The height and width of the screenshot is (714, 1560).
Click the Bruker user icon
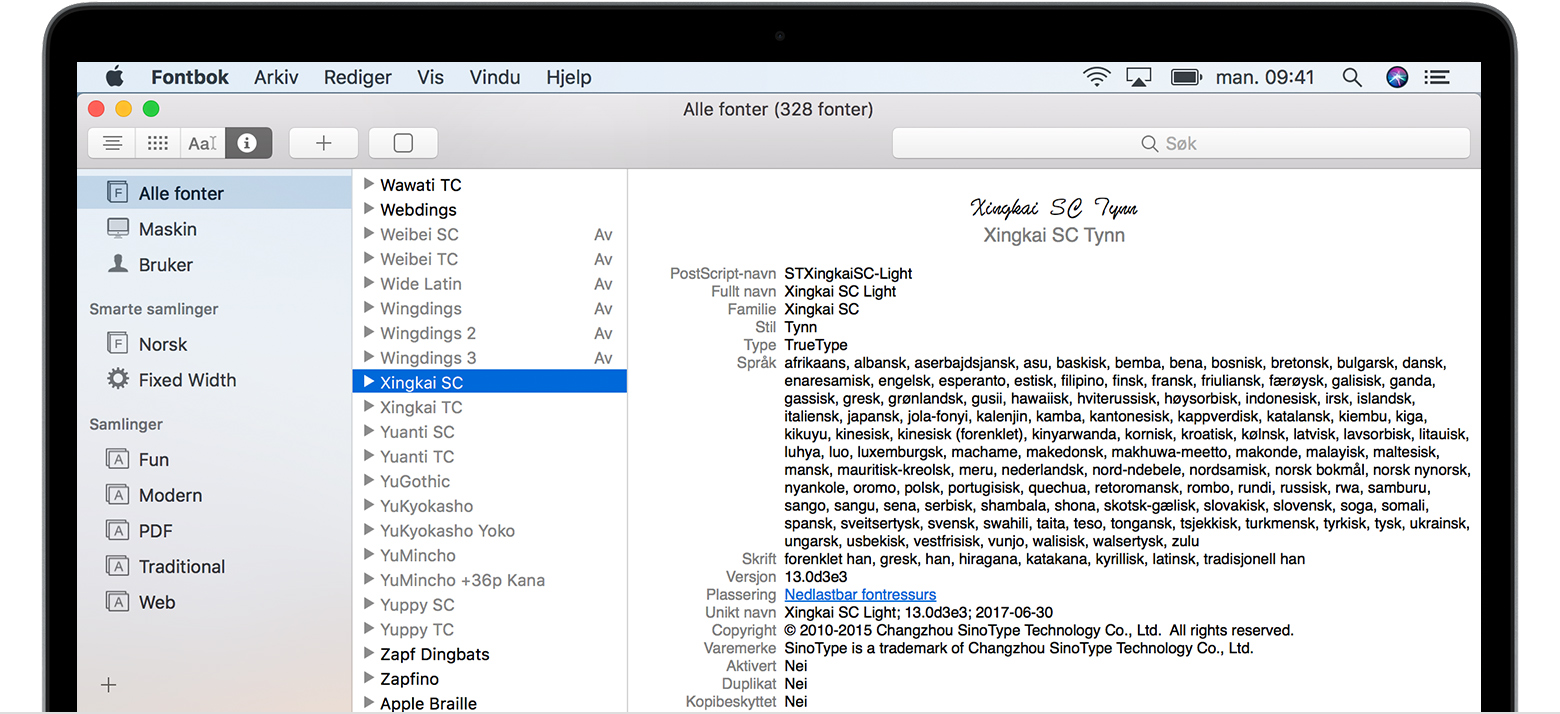click(118, 264)
